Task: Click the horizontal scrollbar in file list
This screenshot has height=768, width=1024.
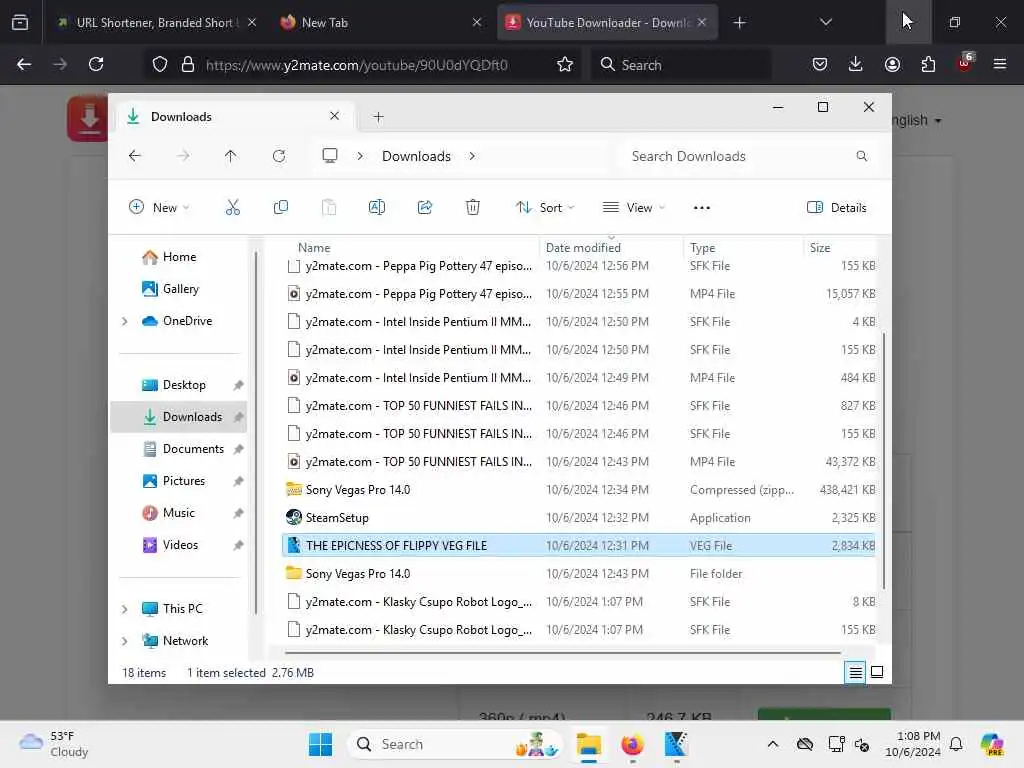Action: [562, 652]
